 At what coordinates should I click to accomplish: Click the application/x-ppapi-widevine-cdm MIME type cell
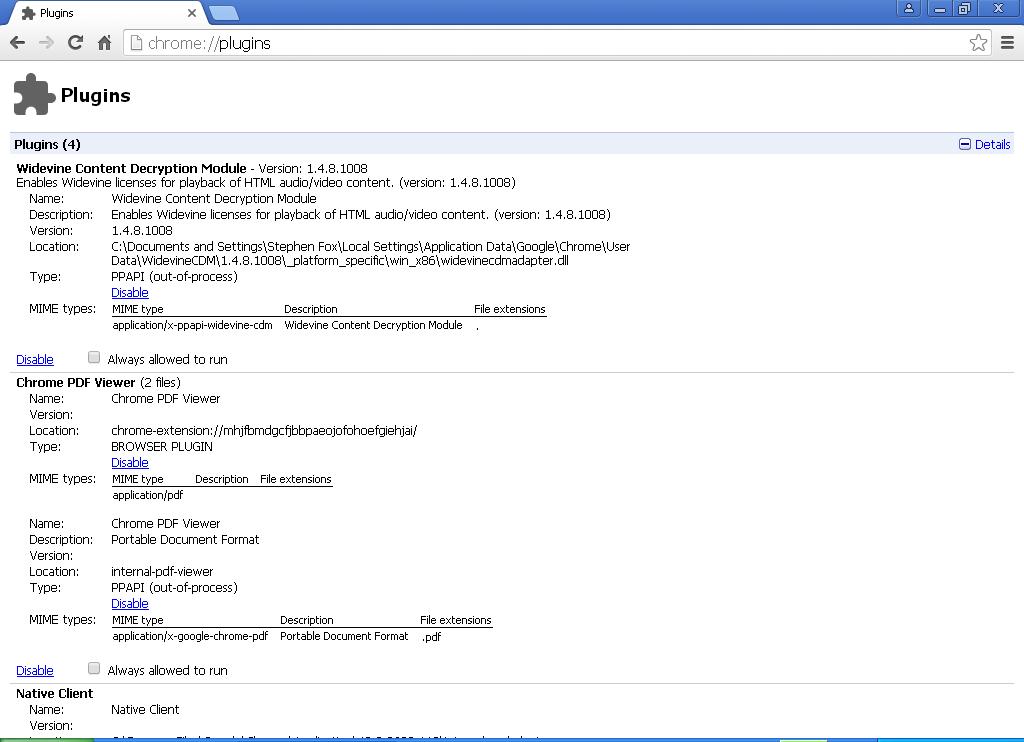193,325
